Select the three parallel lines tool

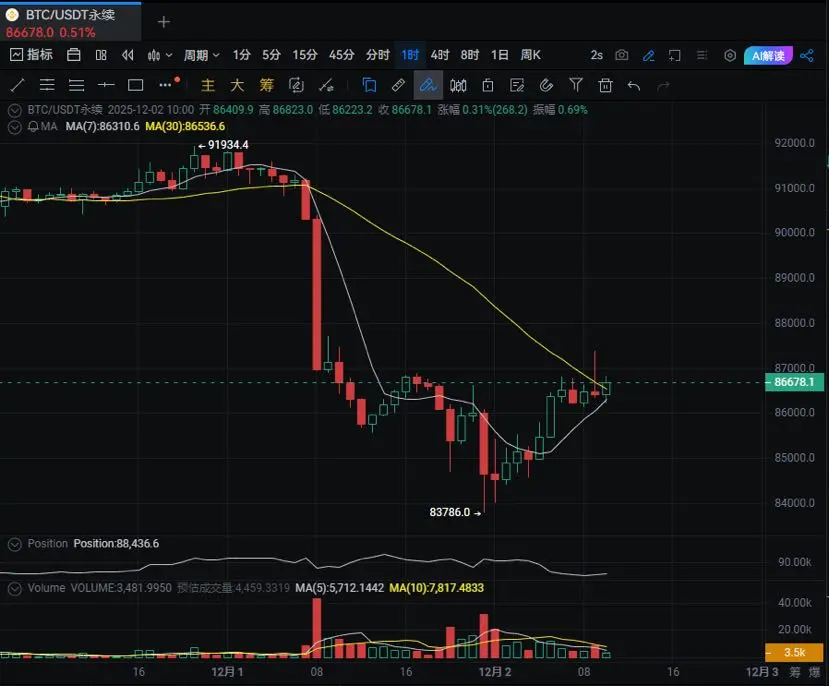77,85
